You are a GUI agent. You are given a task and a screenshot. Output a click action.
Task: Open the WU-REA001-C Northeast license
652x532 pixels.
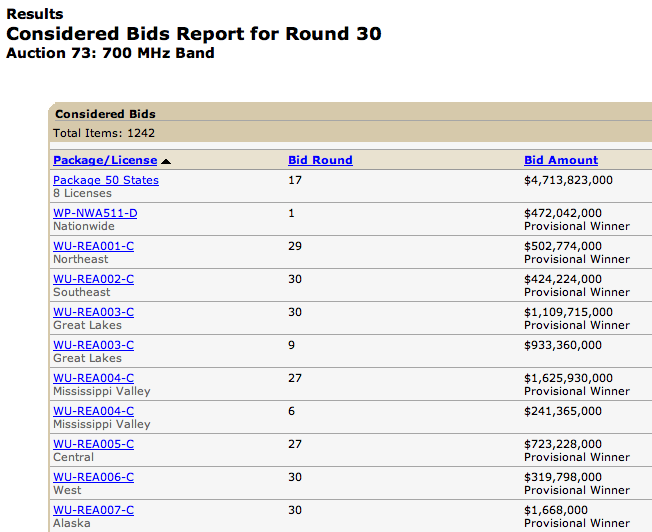[x=93, y=246]
